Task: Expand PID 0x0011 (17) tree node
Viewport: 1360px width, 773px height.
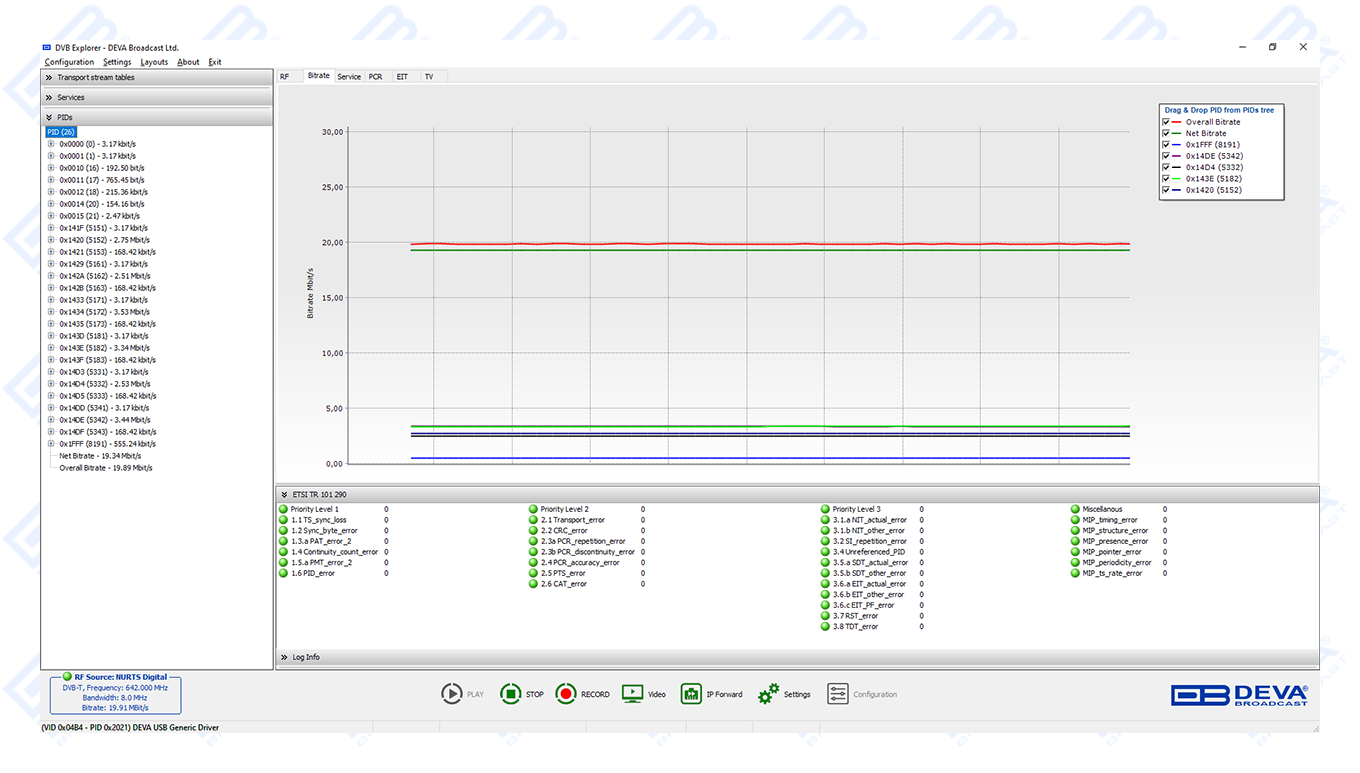Action: (x=51, y=180)
